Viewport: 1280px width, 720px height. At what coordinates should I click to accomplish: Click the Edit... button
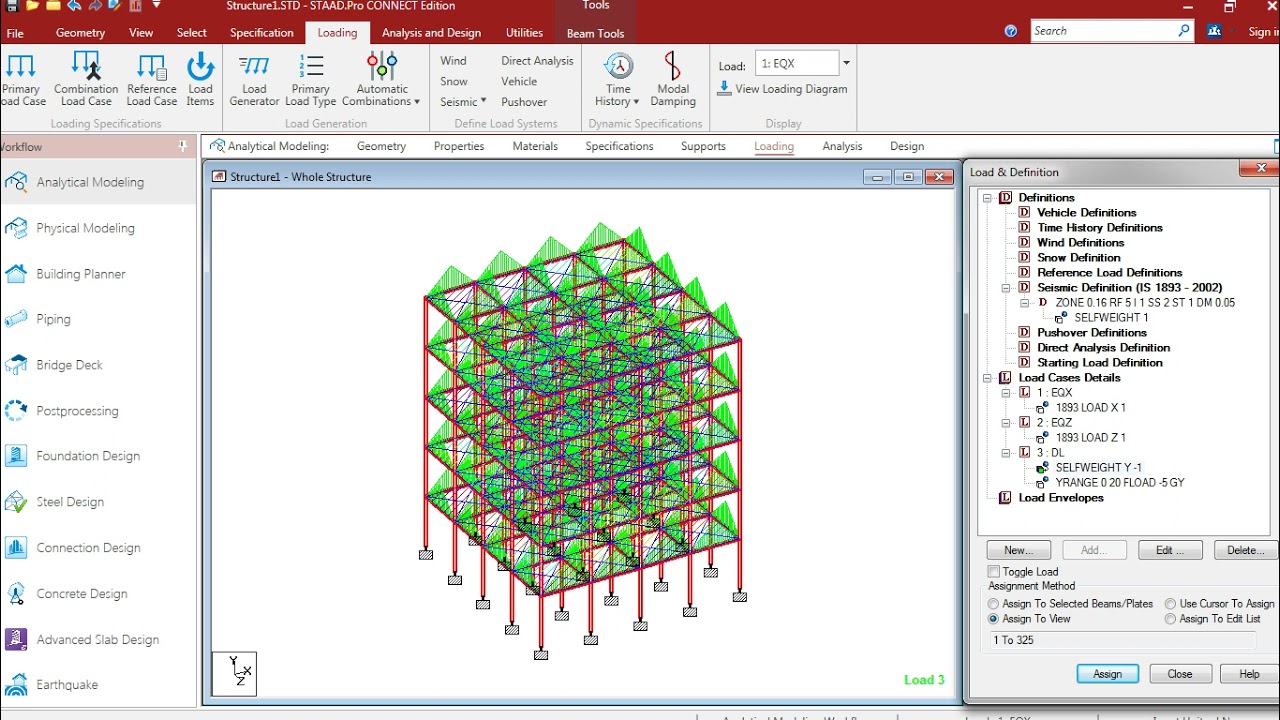[x=1170, y=550]
